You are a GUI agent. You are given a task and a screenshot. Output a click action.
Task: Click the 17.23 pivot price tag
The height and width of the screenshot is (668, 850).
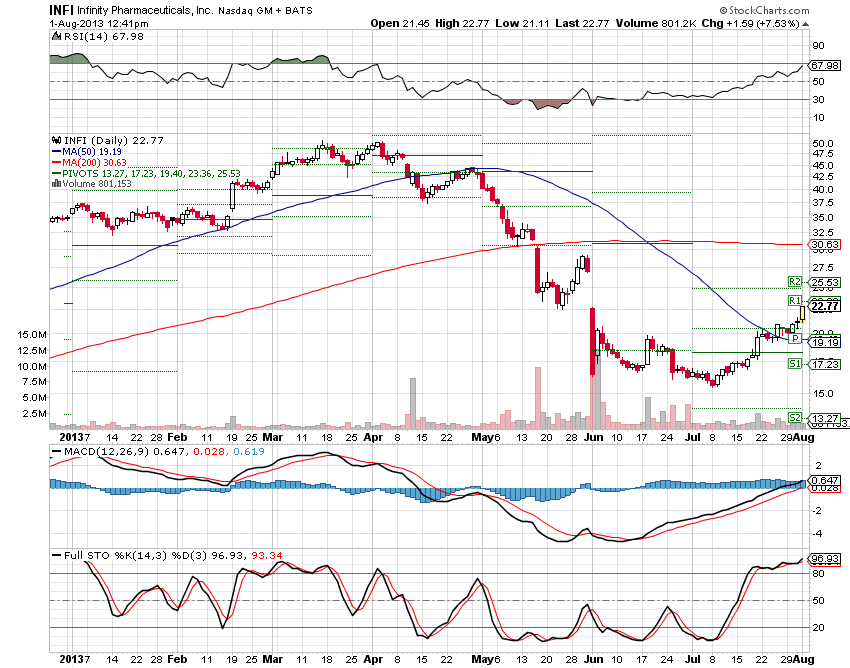coord(825,364)
